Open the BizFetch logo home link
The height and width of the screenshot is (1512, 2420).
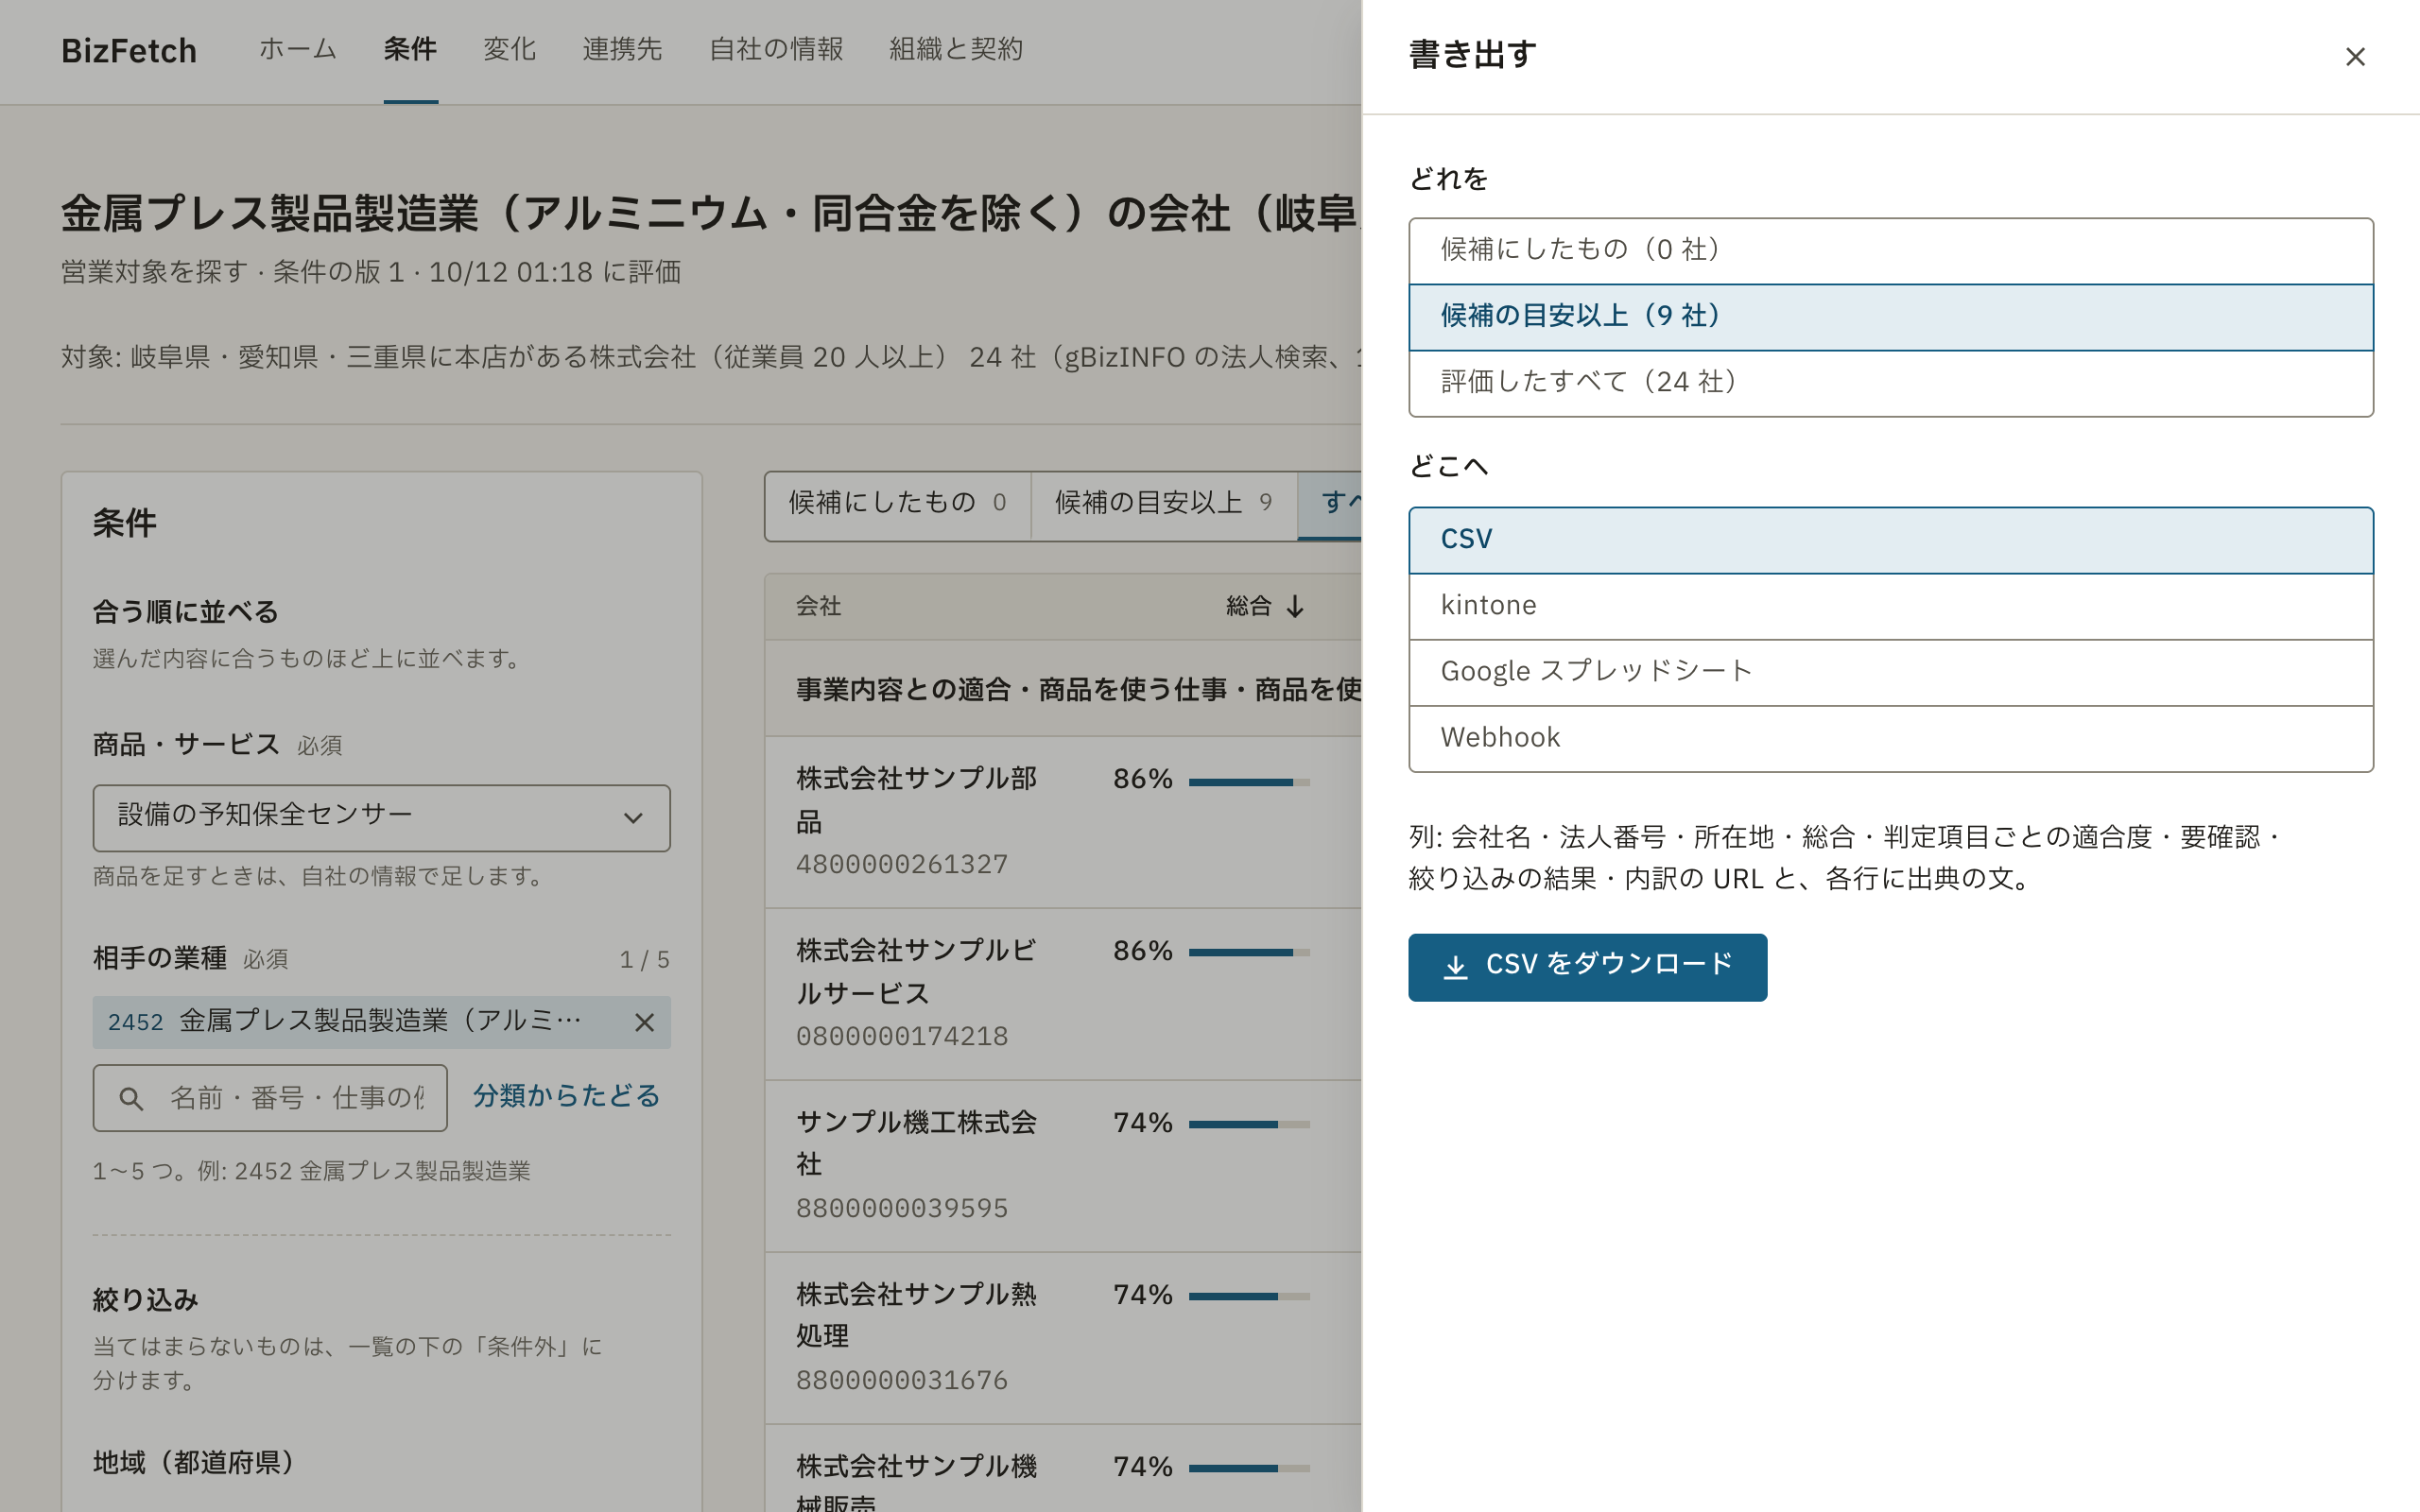coord(129,51)
